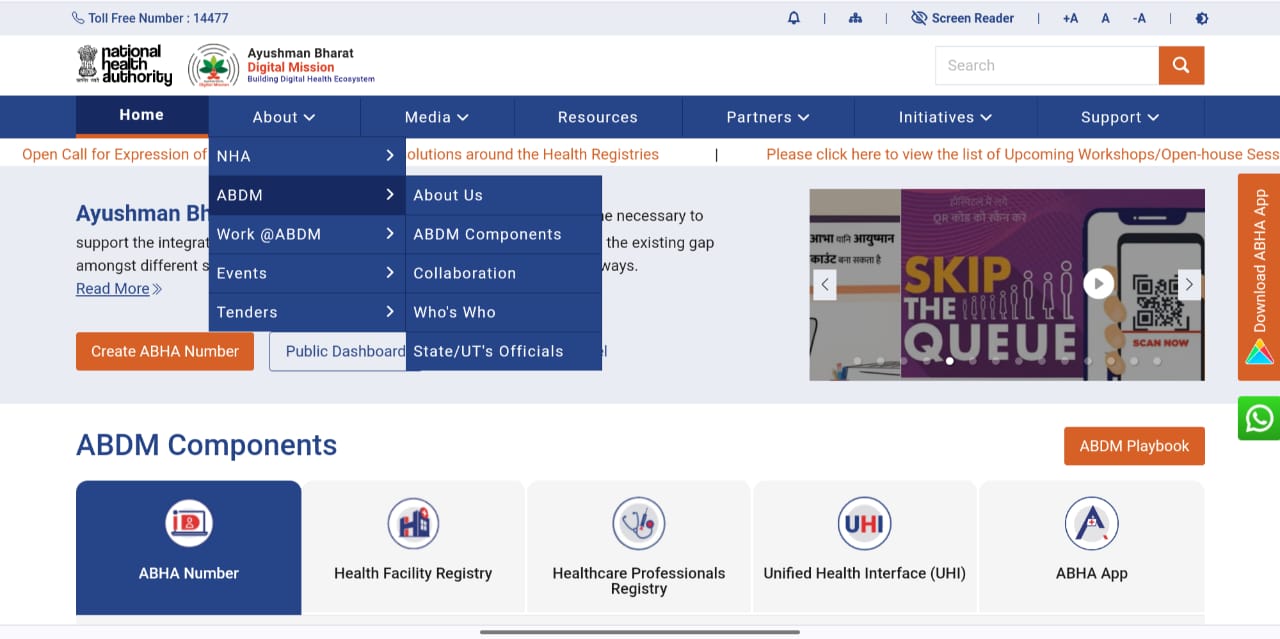Image resolution: width=1280 pixels, height=639 pixels.
Task: Expand the NHA submenu item
Action: (x=306, y=156)
